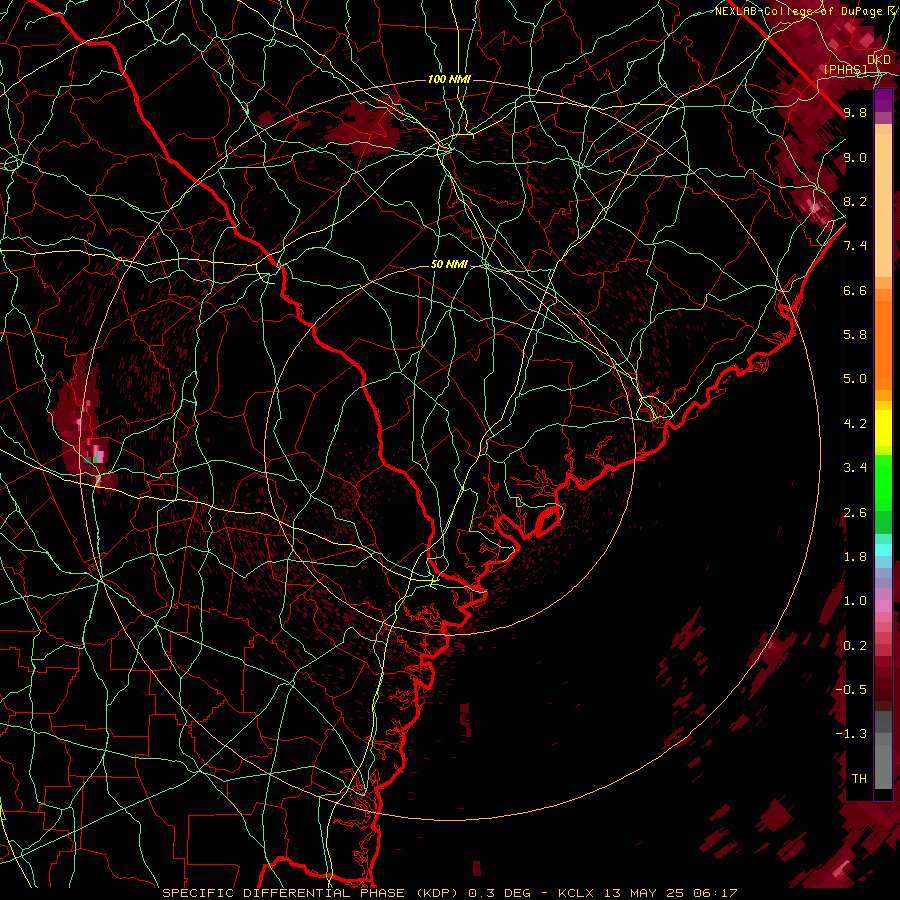Click the 2.6 value on the color scale

(855, 513)
